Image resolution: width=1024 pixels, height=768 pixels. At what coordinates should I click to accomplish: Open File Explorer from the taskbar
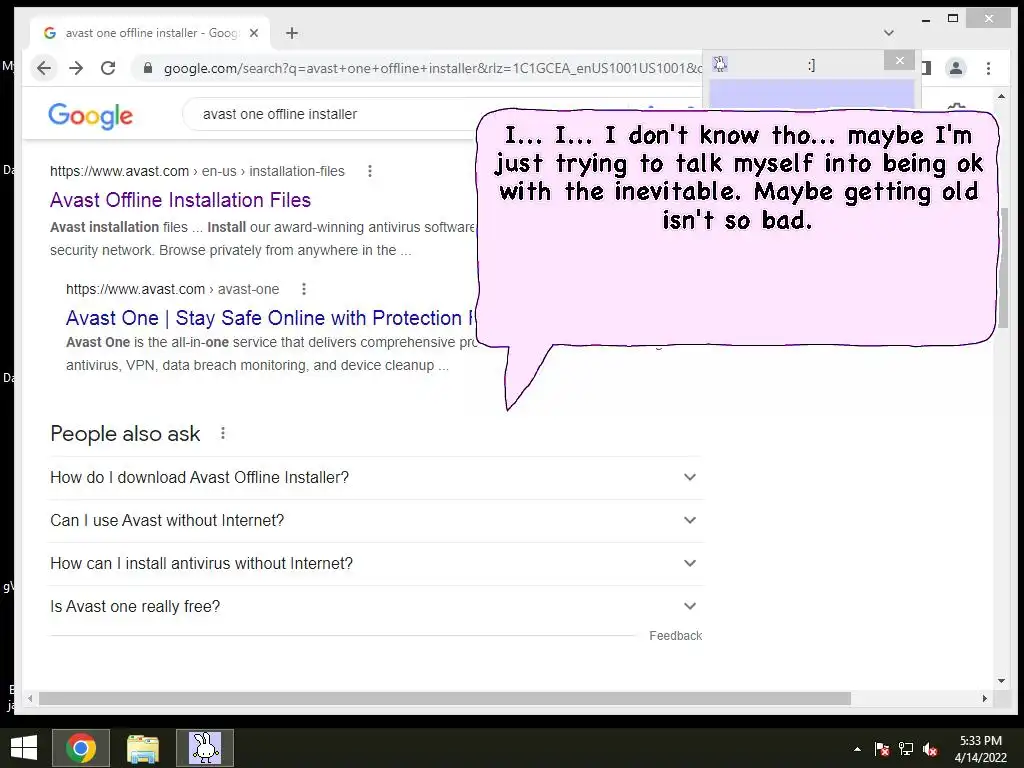[x=143, y=748]
